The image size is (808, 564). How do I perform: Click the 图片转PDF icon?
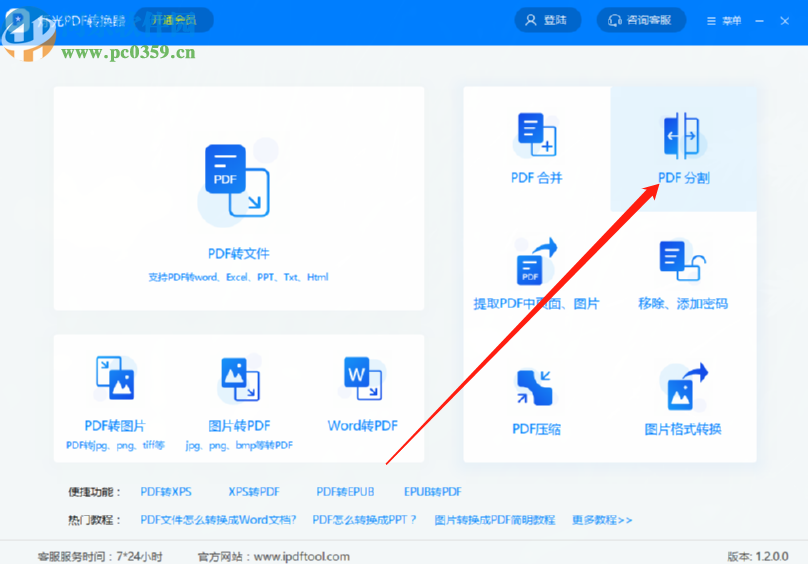click(240, 379)
